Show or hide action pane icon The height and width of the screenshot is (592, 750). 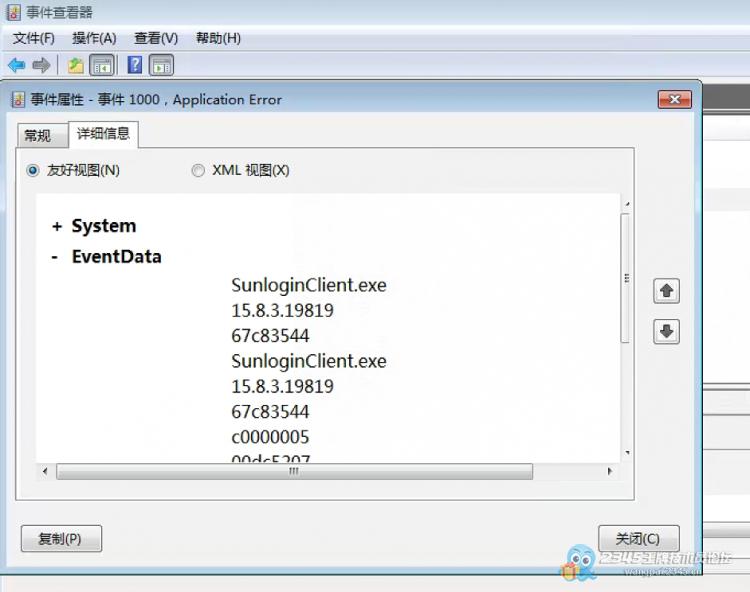161,65
